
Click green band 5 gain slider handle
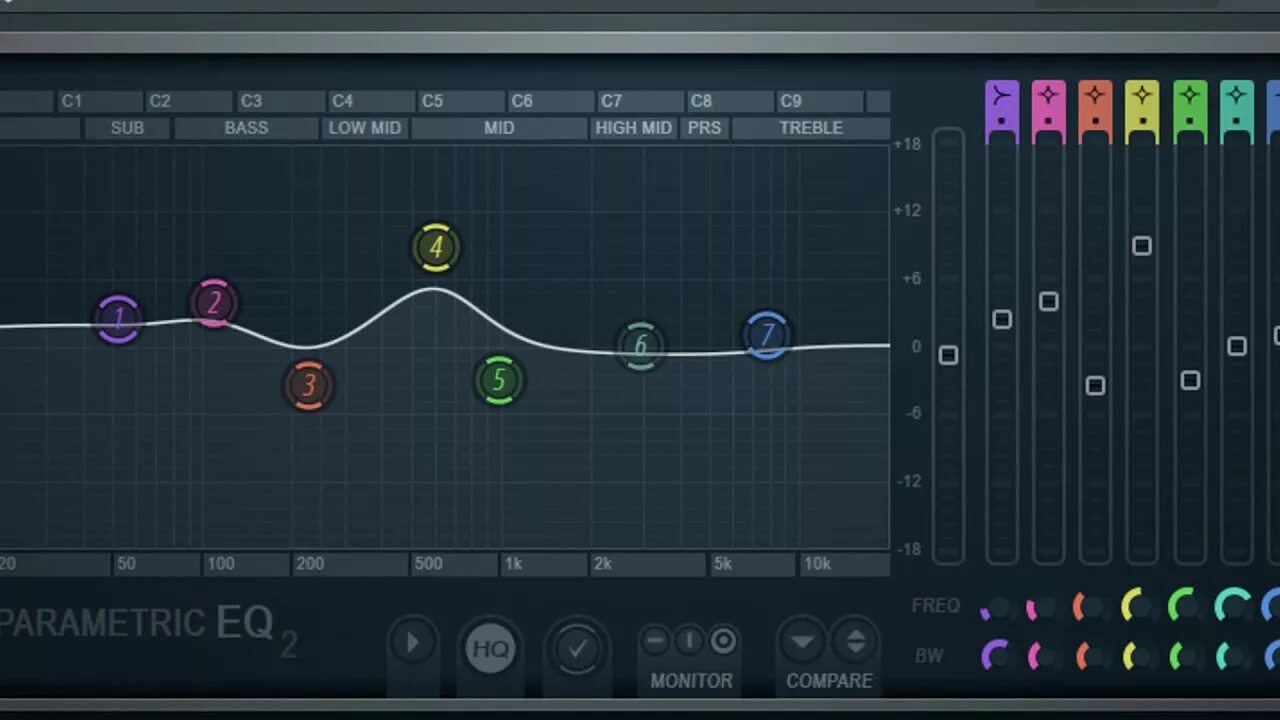coord(1189,380)
